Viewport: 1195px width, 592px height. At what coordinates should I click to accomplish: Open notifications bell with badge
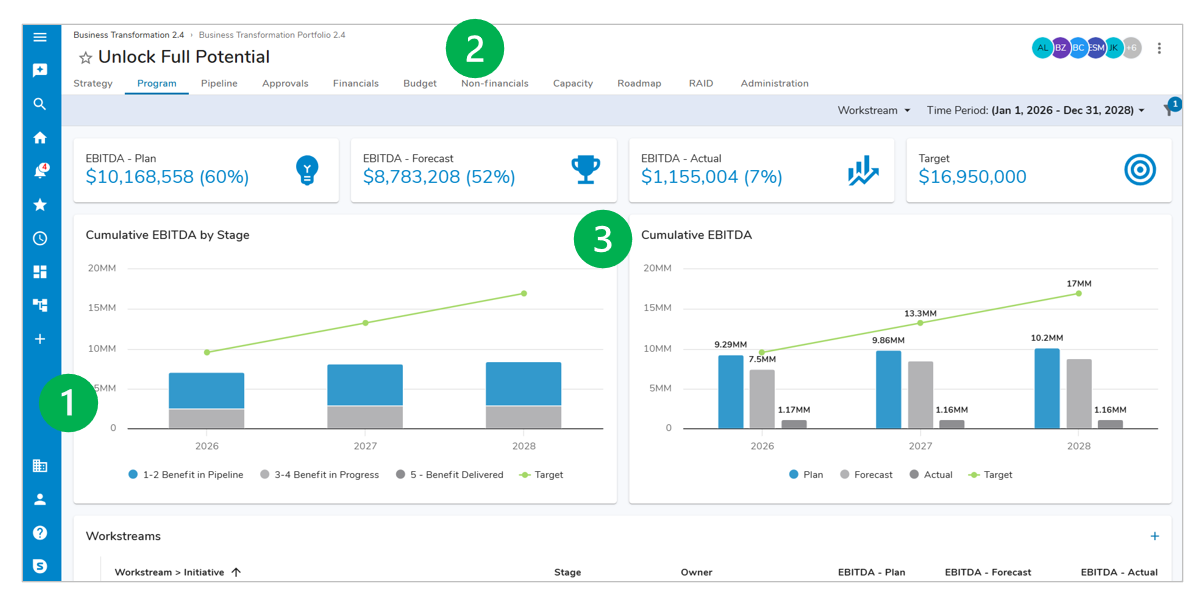click(x=40, y=171)
